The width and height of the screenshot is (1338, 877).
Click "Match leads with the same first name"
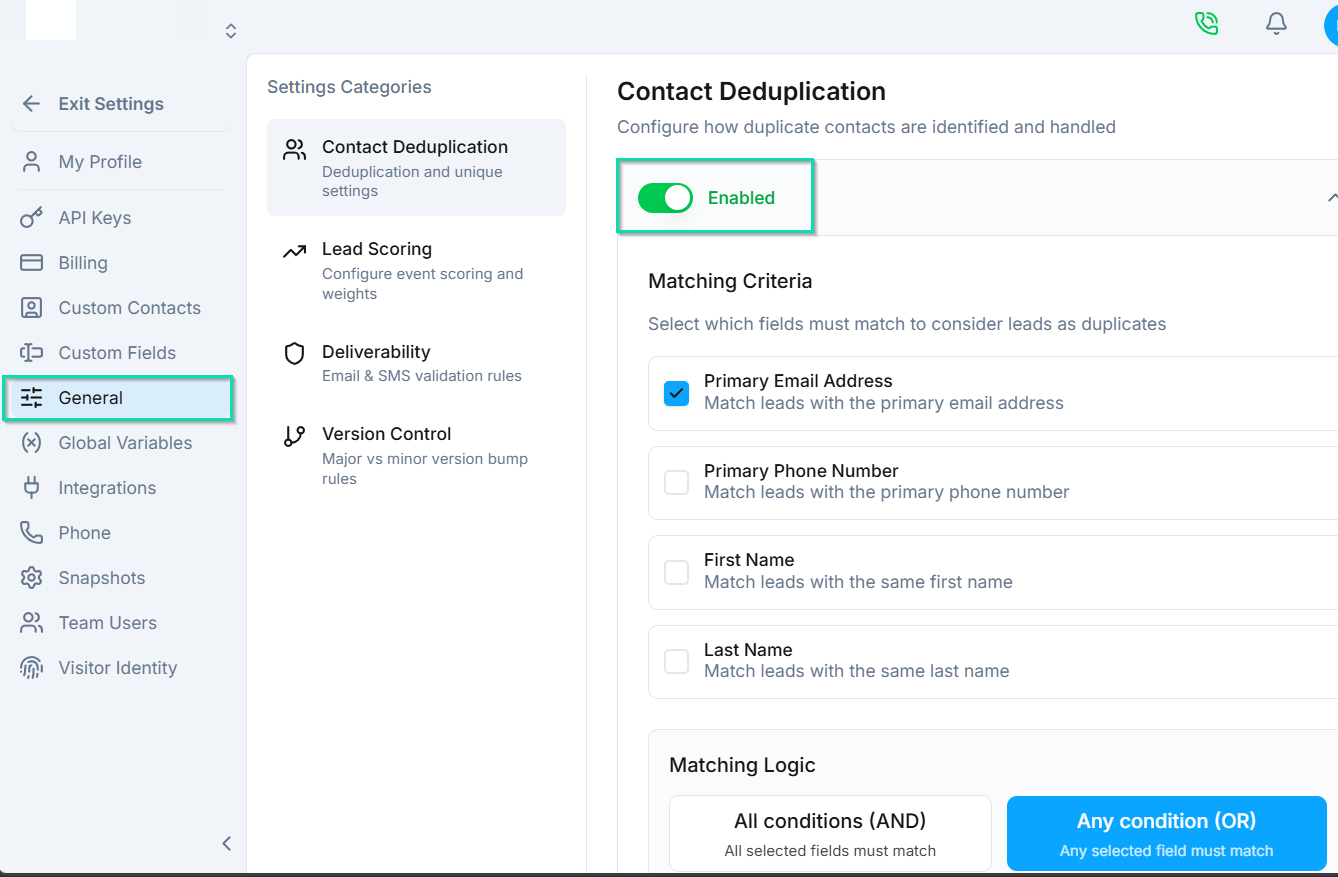point(858,582)
